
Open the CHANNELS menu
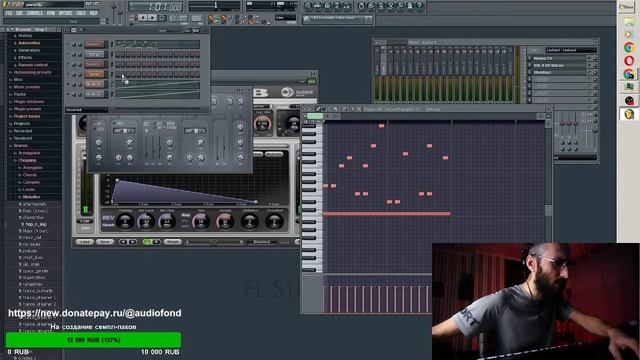35,13
